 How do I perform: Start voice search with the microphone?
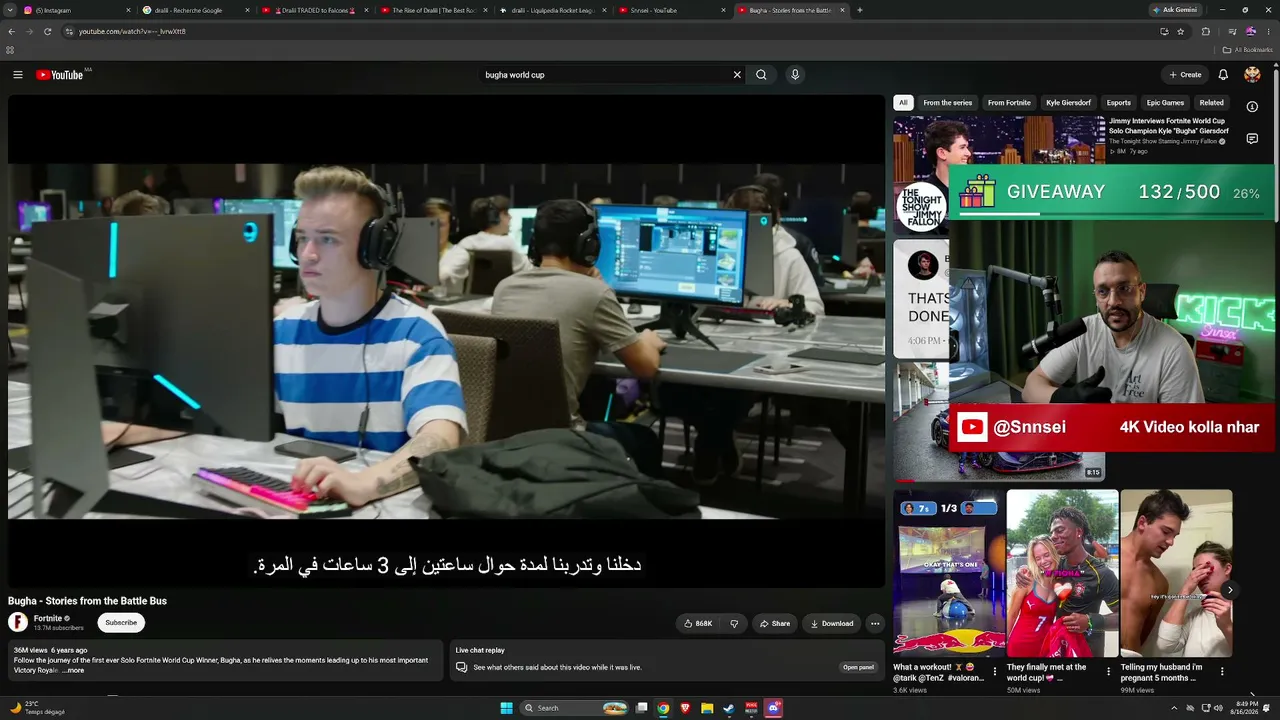tap(795, 75)
